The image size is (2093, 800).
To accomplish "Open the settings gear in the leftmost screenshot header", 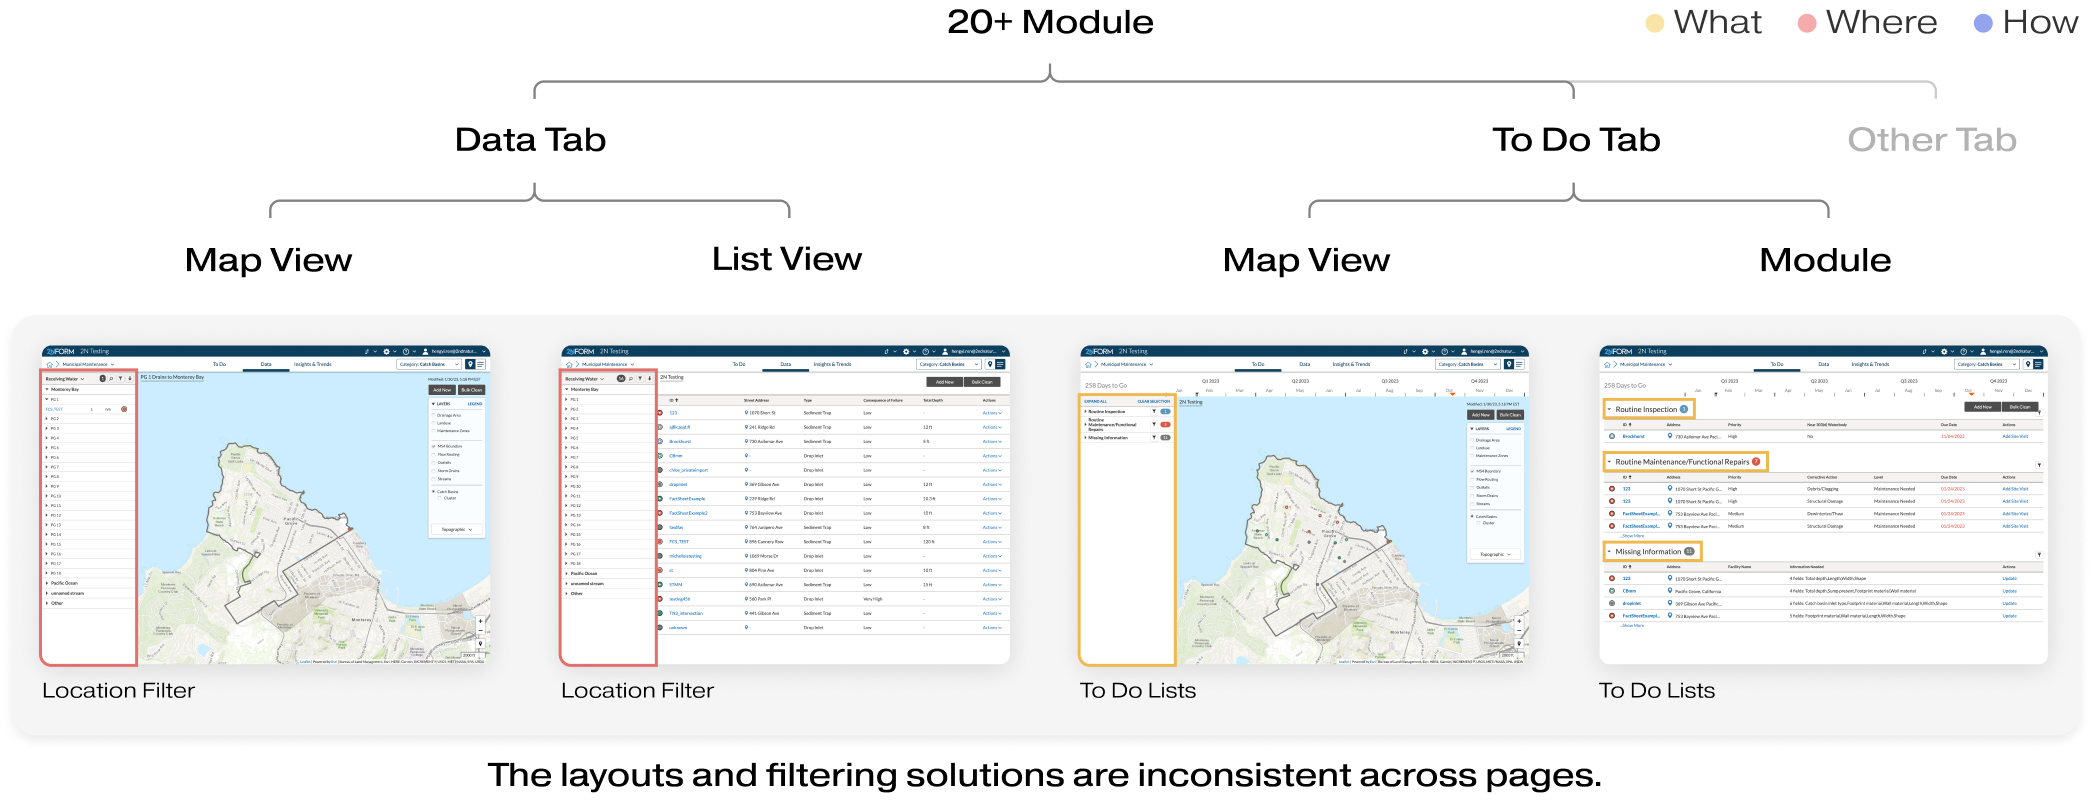I will pyautogui.click(x=386, y=352).
